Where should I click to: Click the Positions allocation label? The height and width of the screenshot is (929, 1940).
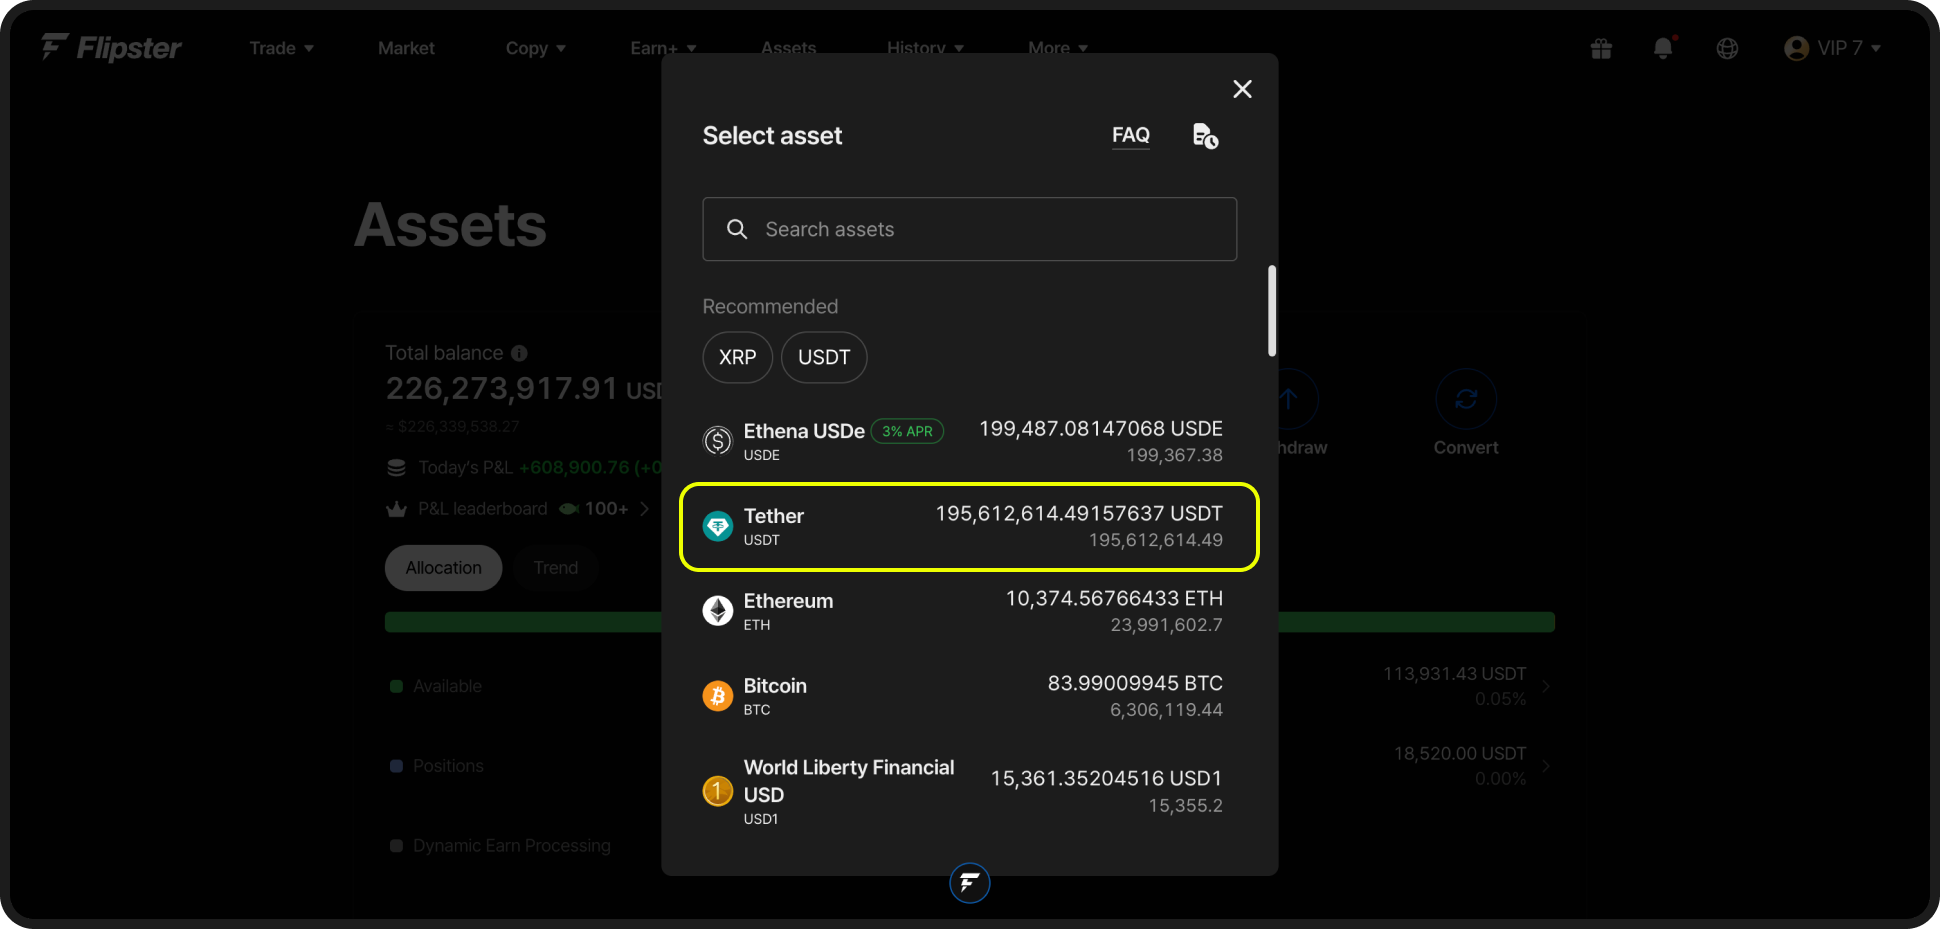coord(448,766)
